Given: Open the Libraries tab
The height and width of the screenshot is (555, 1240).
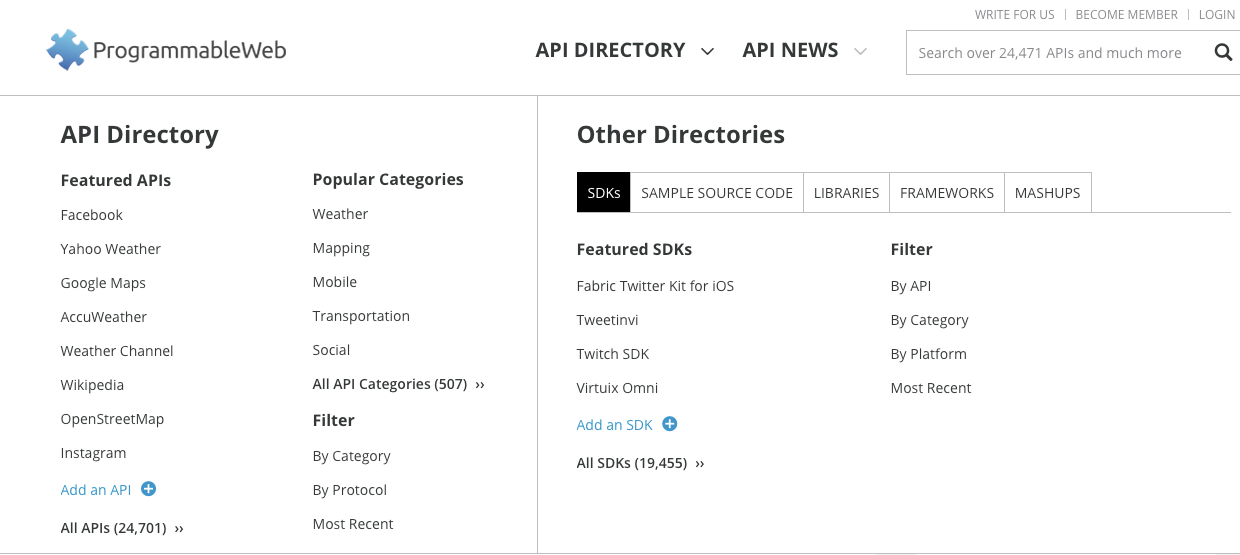Looking at the screenshot, I should [846, 193].
